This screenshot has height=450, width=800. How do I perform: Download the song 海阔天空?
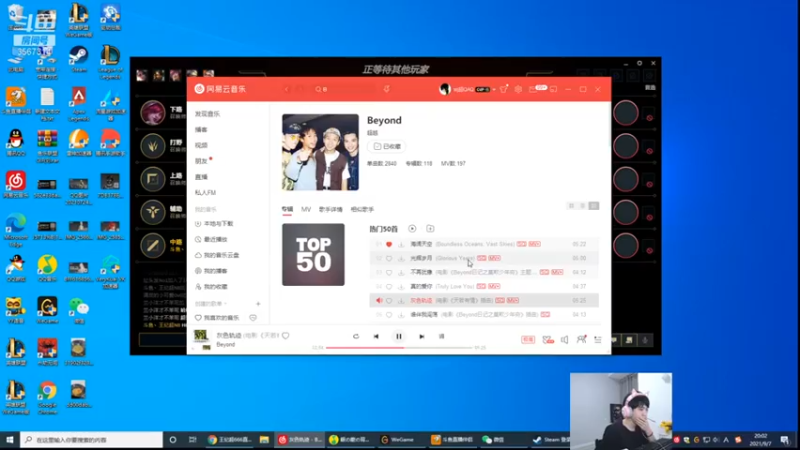[x=401, y=244]
